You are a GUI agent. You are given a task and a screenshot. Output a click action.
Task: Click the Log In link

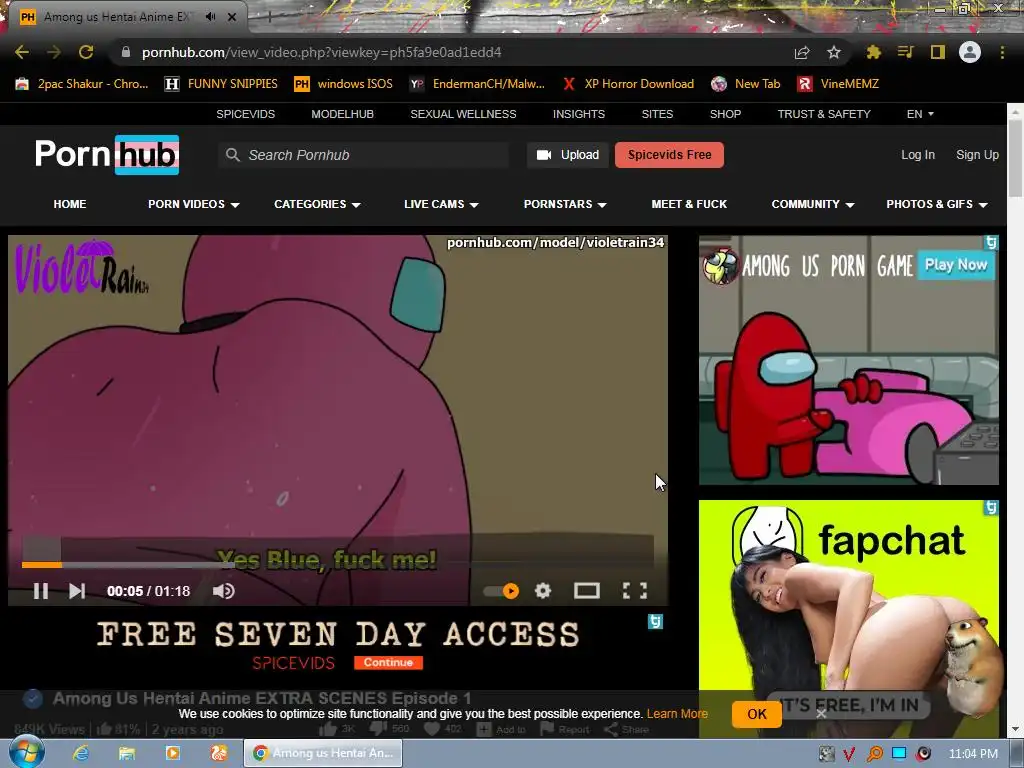click(918, 155)
